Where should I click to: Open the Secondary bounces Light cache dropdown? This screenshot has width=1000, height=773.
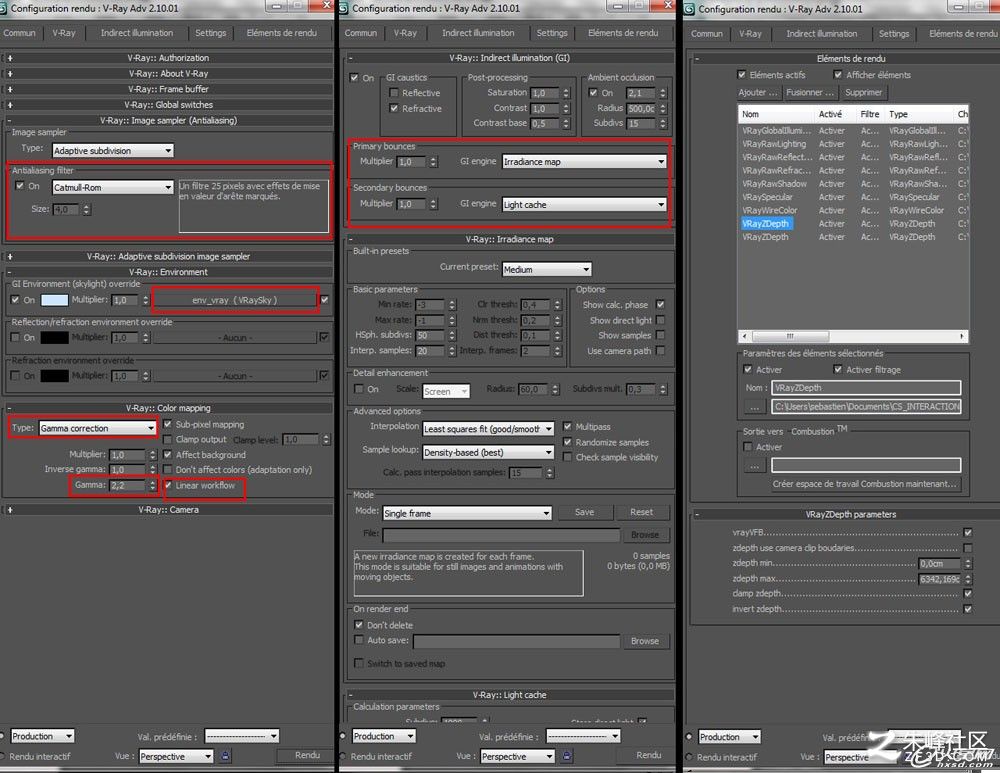point(584,205)
